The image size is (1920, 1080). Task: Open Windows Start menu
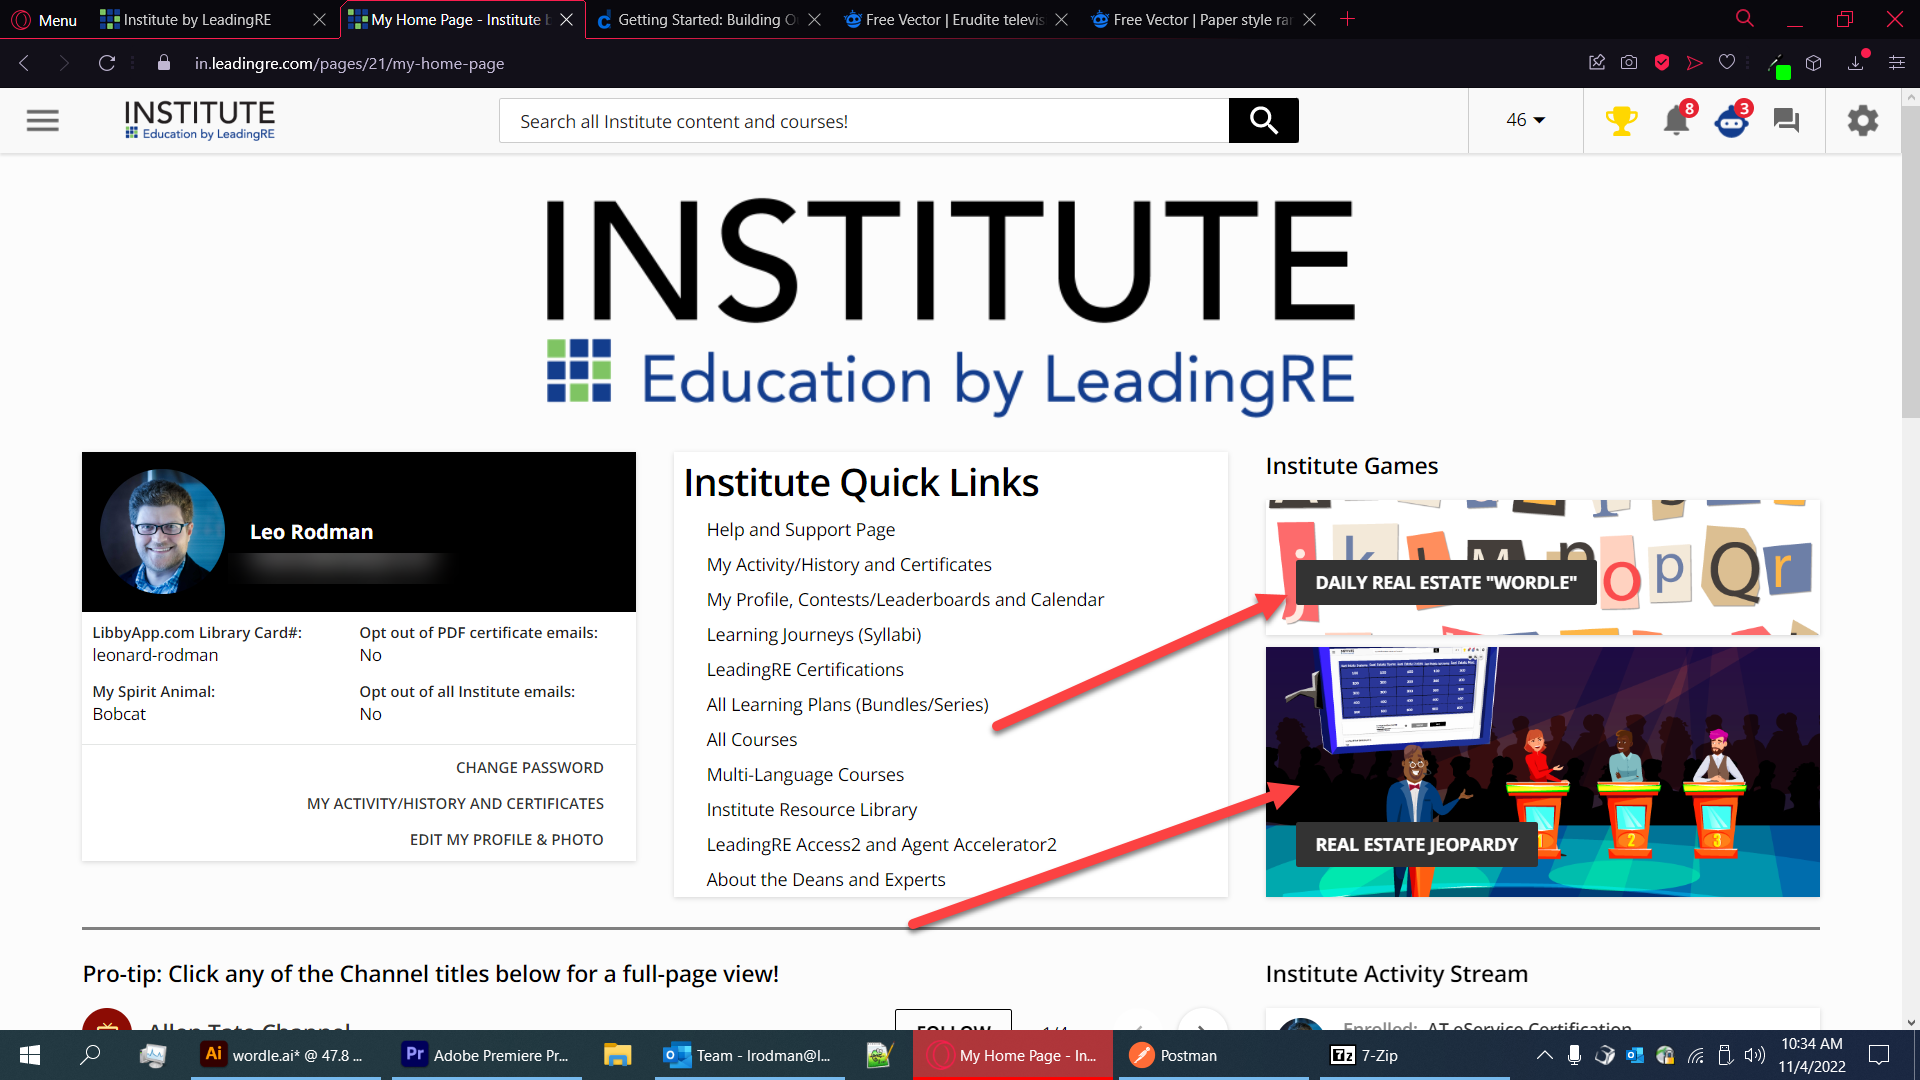click(30, 1055)
